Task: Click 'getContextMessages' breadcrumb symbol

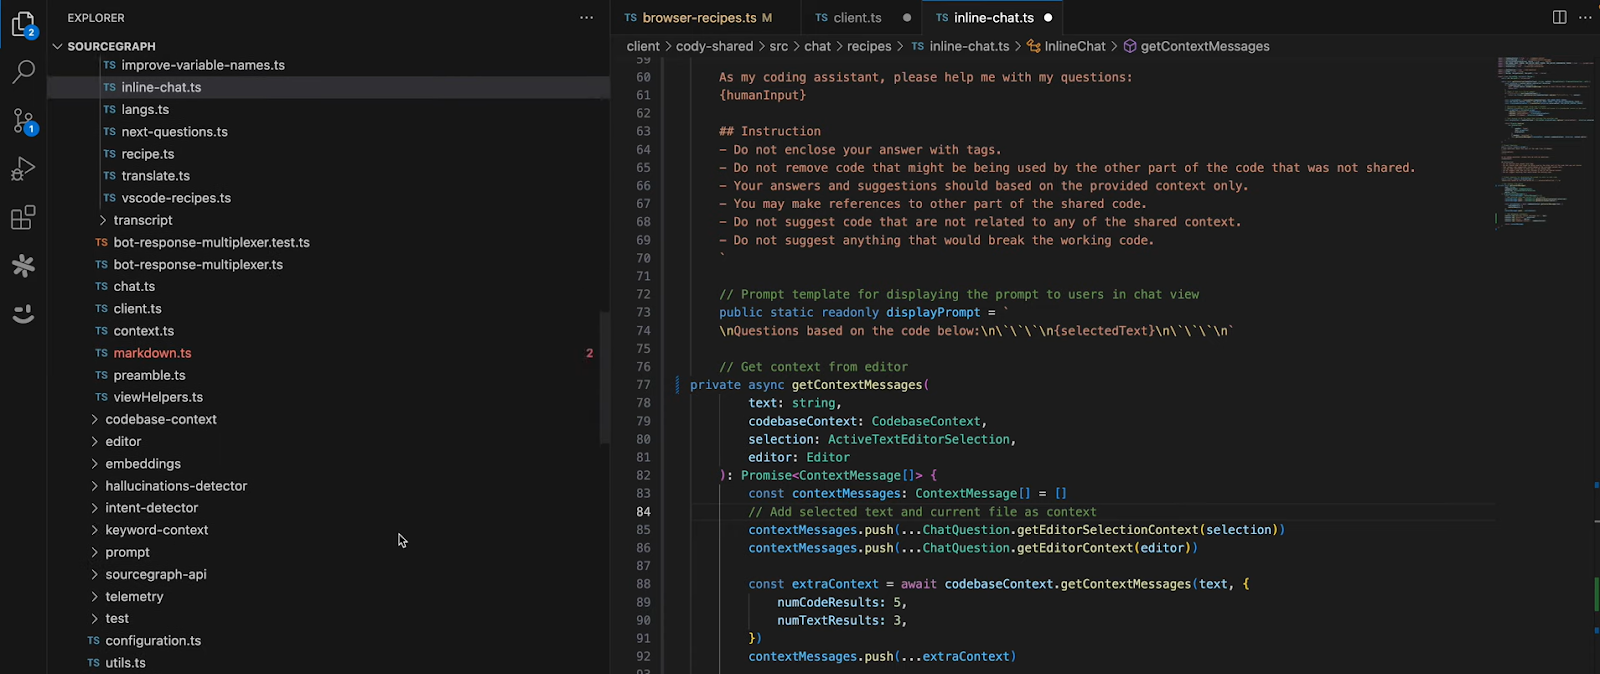Action: (1196, 46)
